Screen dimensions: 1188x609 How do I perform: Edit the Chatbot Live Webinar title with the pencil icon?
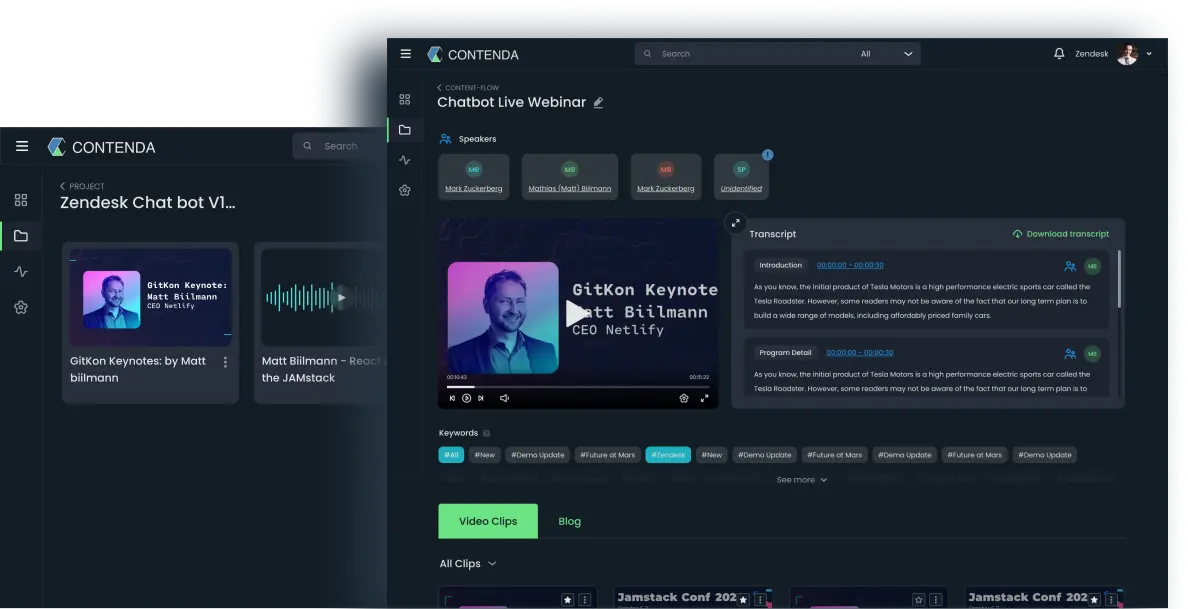[x=599, y=102]
